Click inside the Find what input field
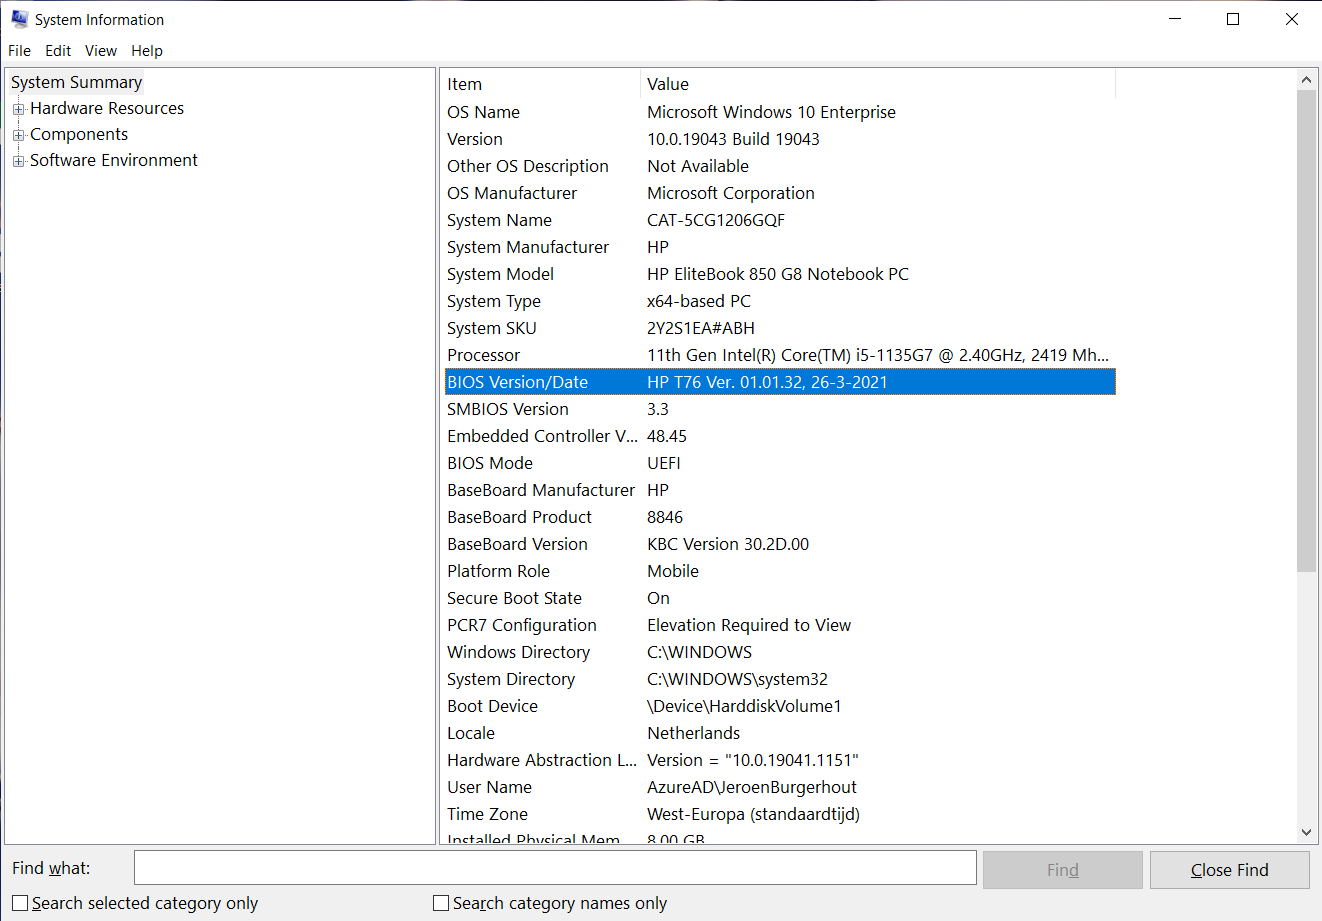This screenshot has height=921, width=1322. click(x=555, y=867)
